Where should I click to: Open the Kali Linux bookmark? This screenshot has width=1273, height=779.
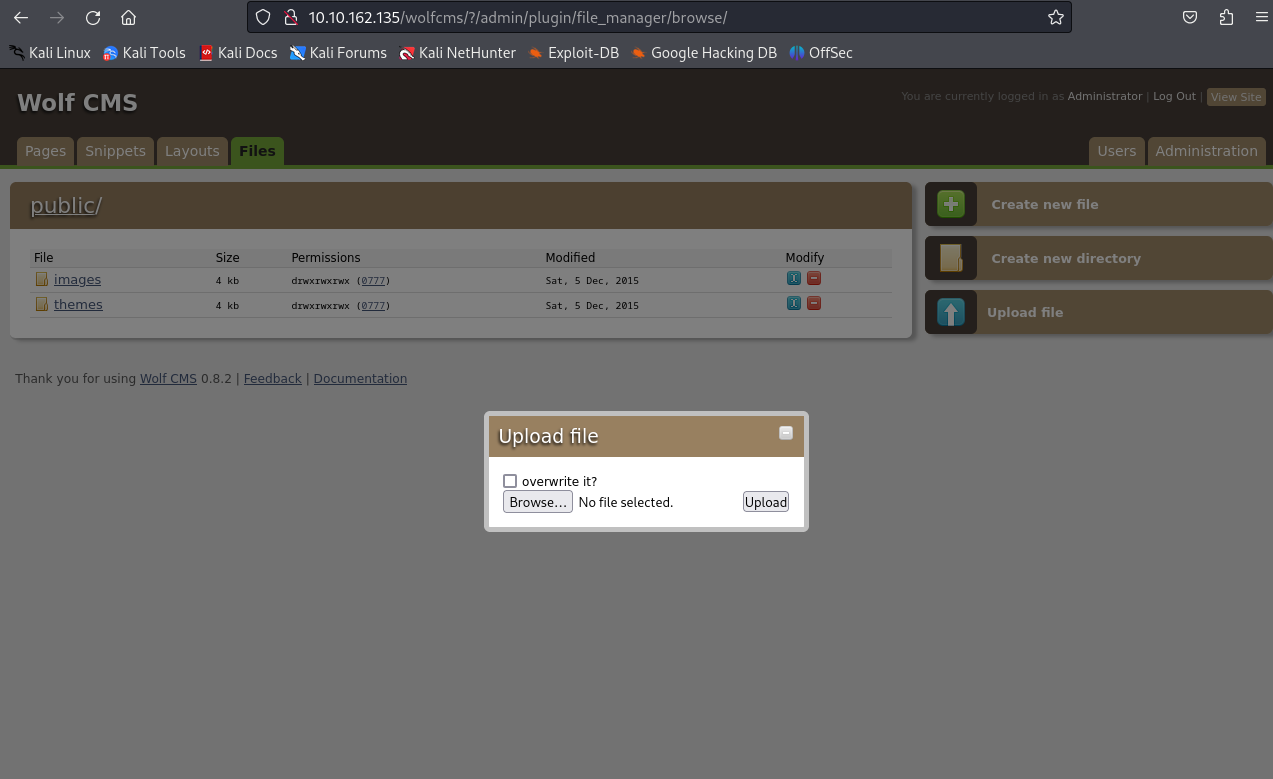tap(50, 53)
